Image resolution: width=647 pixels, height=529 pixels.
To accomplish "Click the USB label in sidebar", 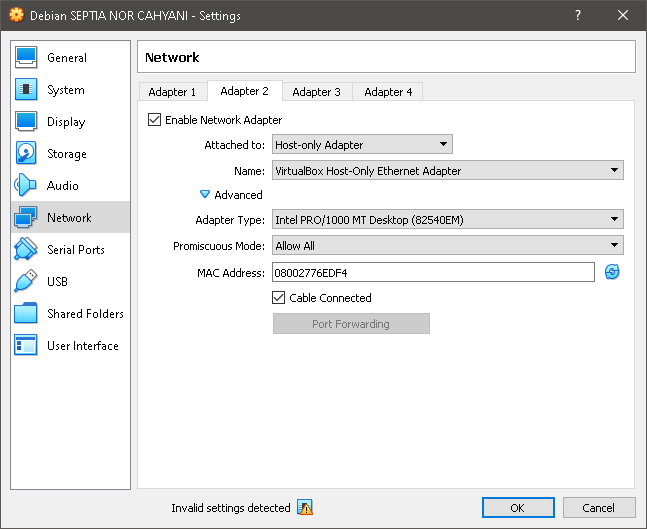I will [x=57, y=281].
